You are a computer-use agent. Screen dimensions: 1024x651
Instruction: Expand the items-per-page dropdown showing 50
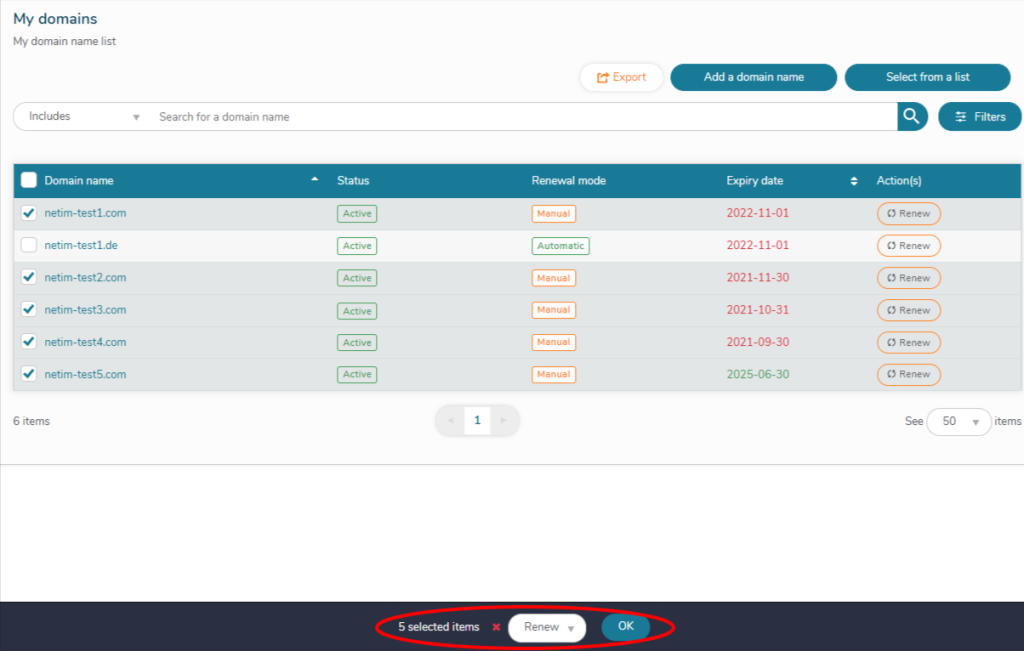point(958,422)
